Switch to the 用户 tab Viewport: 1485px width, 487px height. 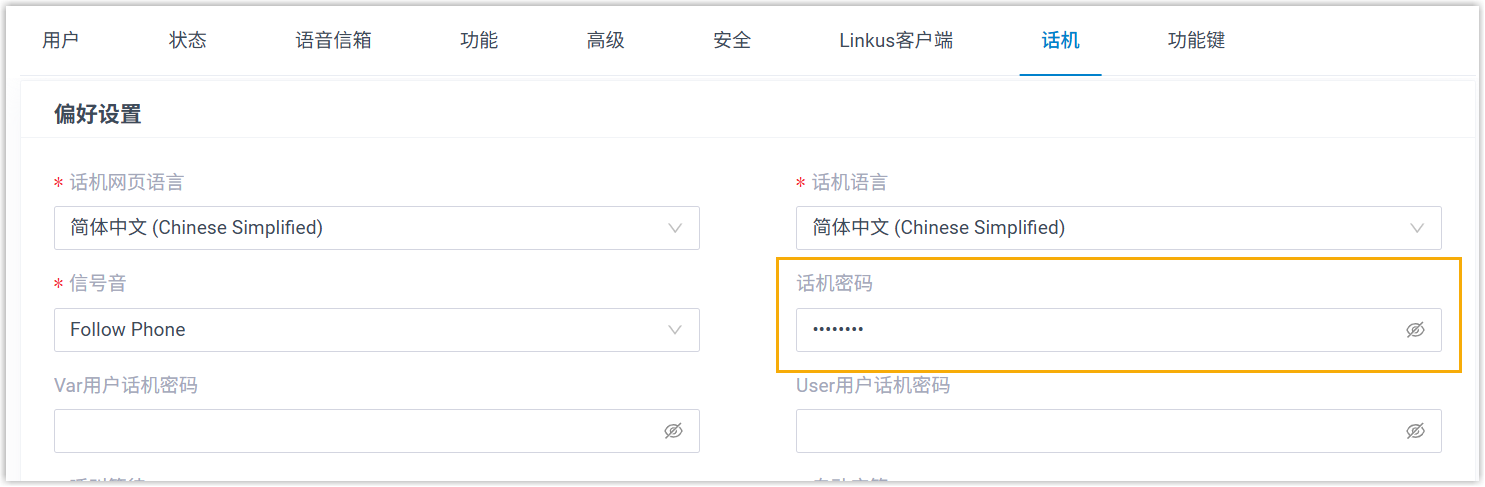point(60,41)
